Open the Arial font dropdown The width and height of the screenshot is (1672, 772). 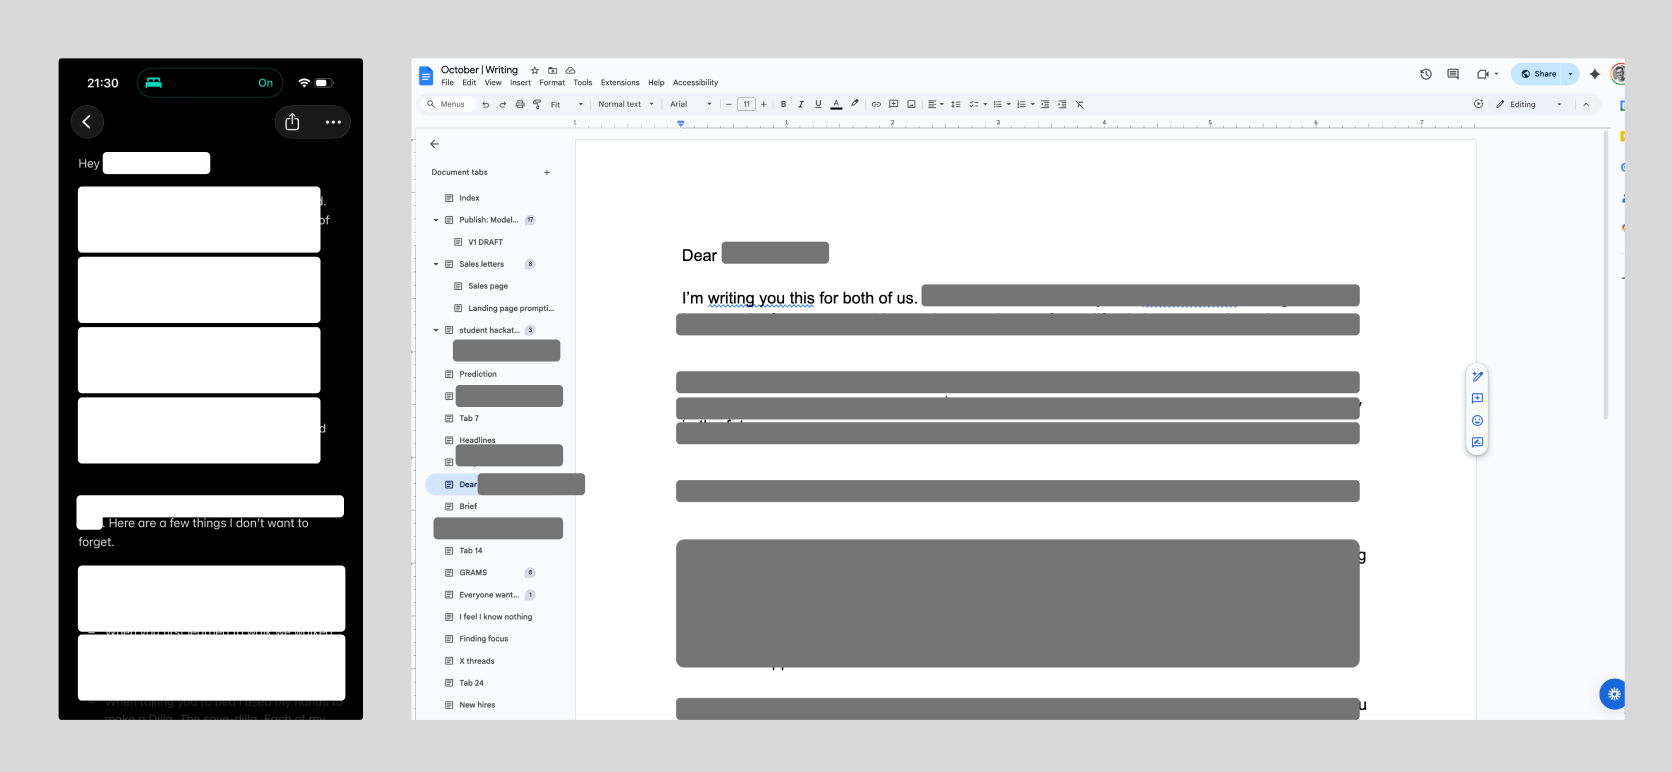(x=691, y=104)
